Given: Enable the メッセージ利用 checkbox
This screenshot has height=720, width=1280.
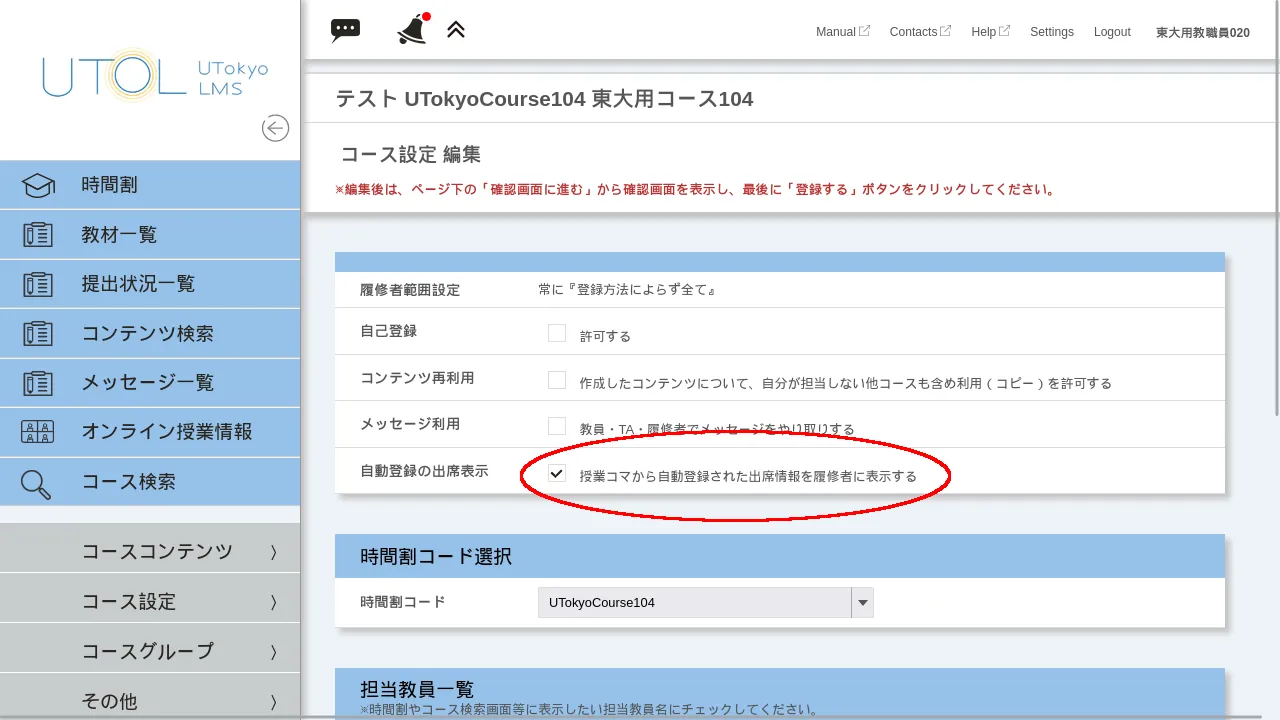Looking at the screenshot, I should 557,424.
